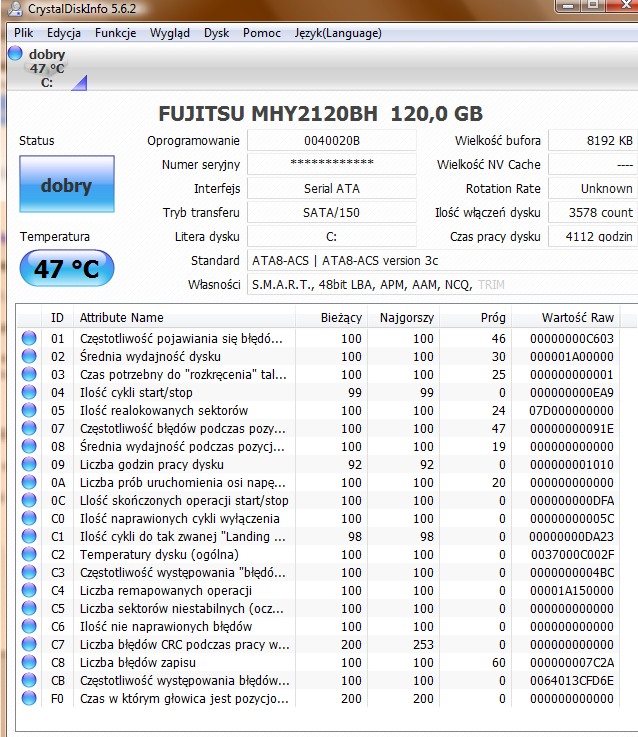Click status orb for attribute CB
The width and height of the screenshot is (638, 737).
pyautogui.click(x=29, y=680)
